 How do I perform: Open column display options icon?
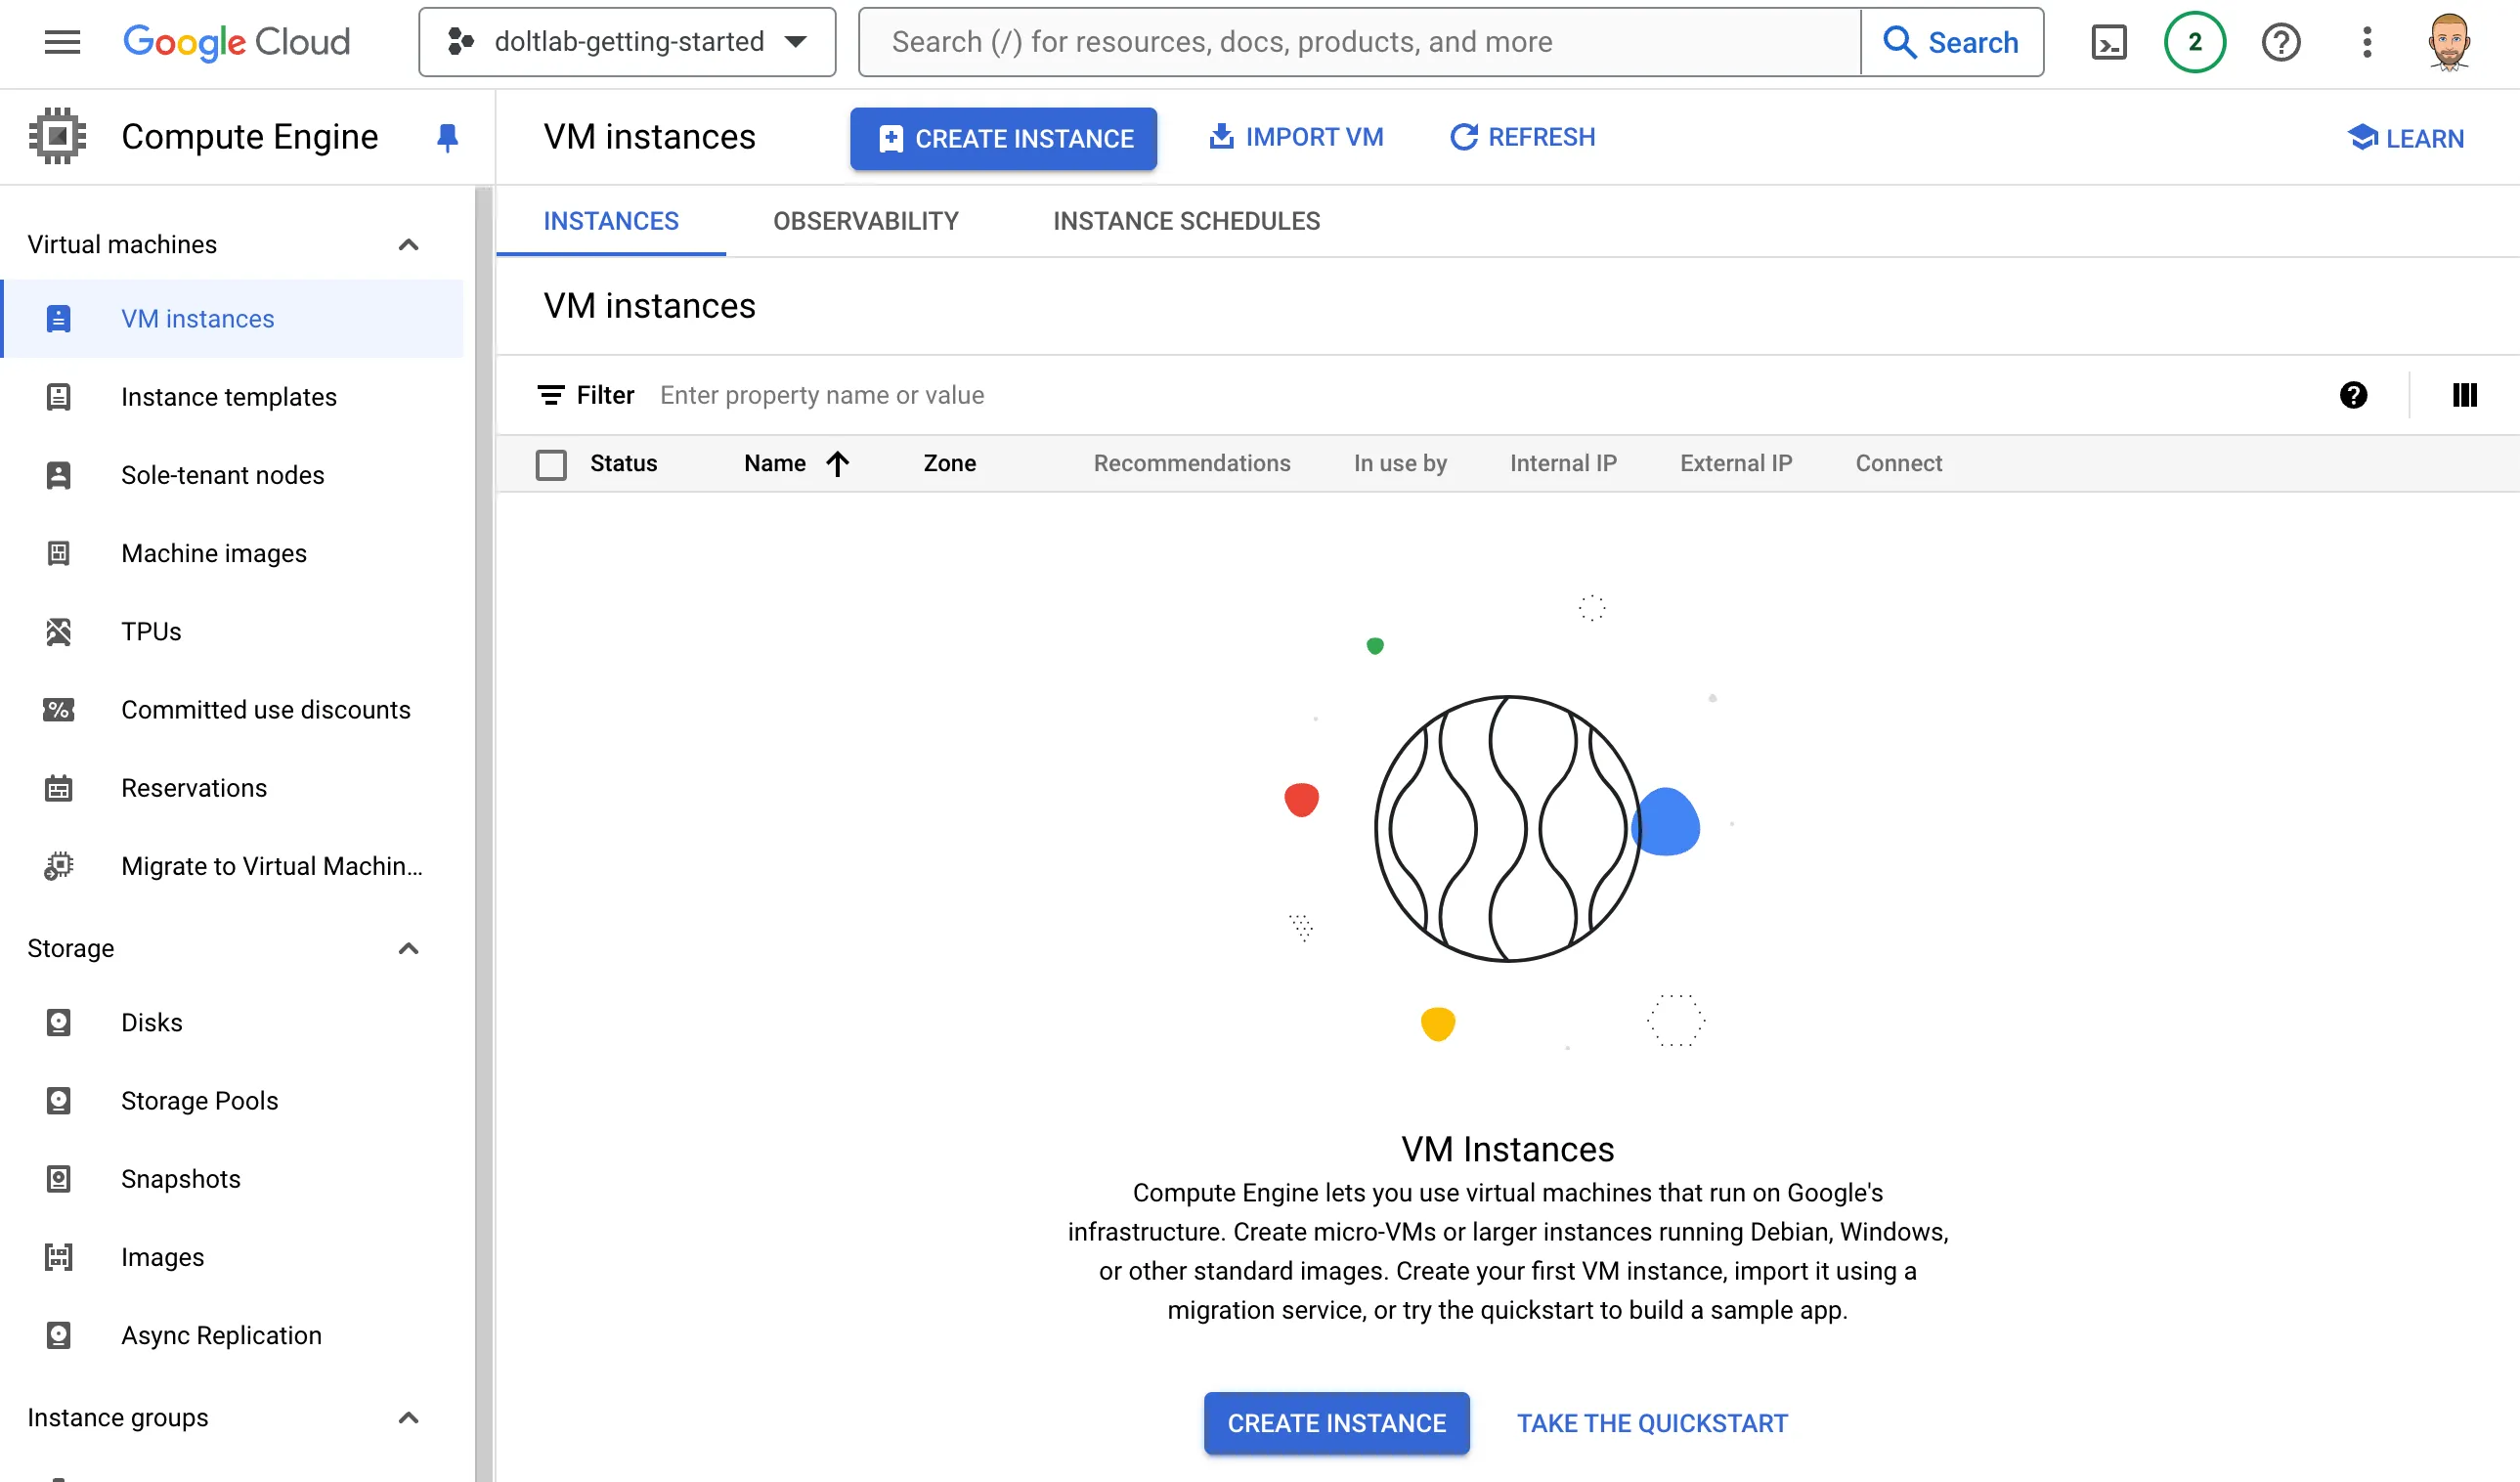click(x=2464, y=395)
